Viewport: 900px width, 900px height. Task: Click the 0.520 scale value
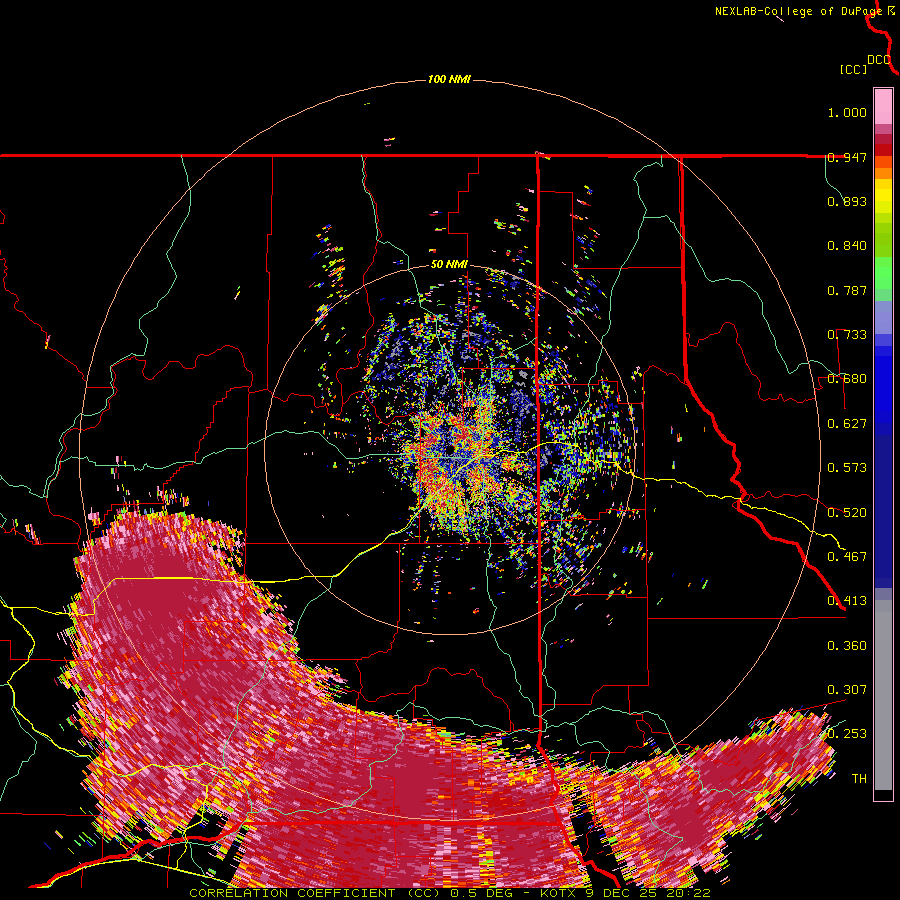click(847, 513)
